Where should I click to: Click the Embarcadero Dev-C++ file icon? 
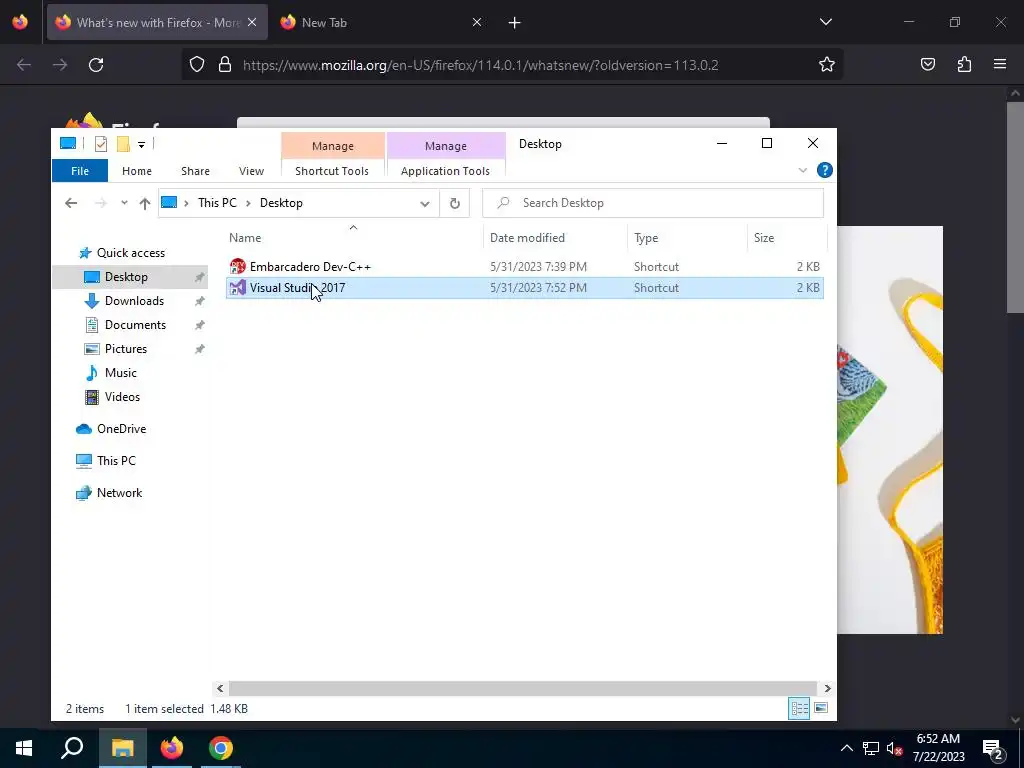(237, 266)
